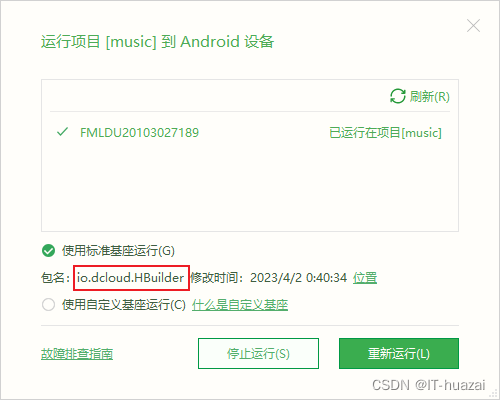Click the green 重新运行(L) rerun button
The image size is (500, 400).
coord(399,353)
